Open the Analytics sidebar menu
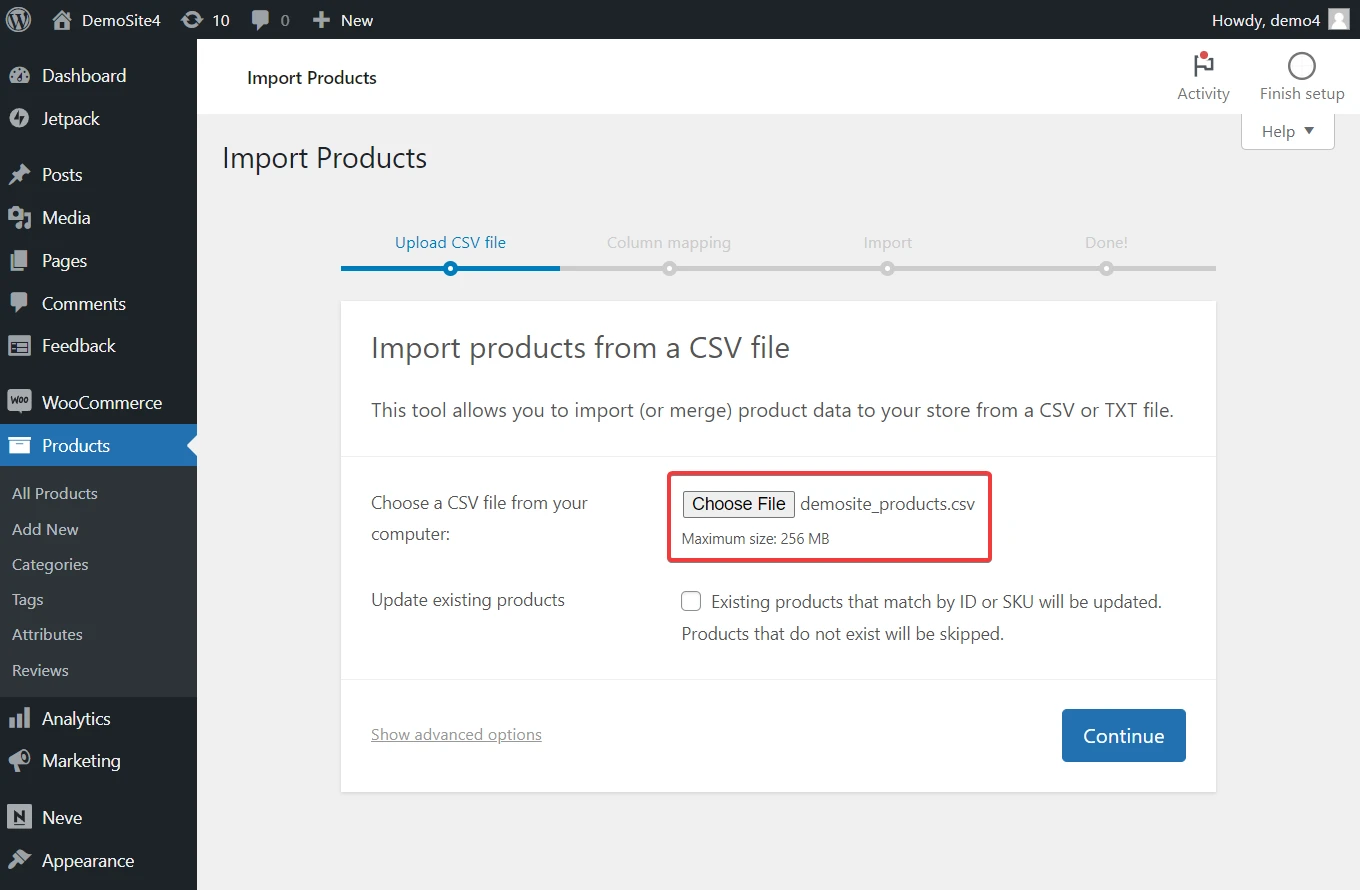The height and width of the screenshot is (890, 1360). click(76, 718)
